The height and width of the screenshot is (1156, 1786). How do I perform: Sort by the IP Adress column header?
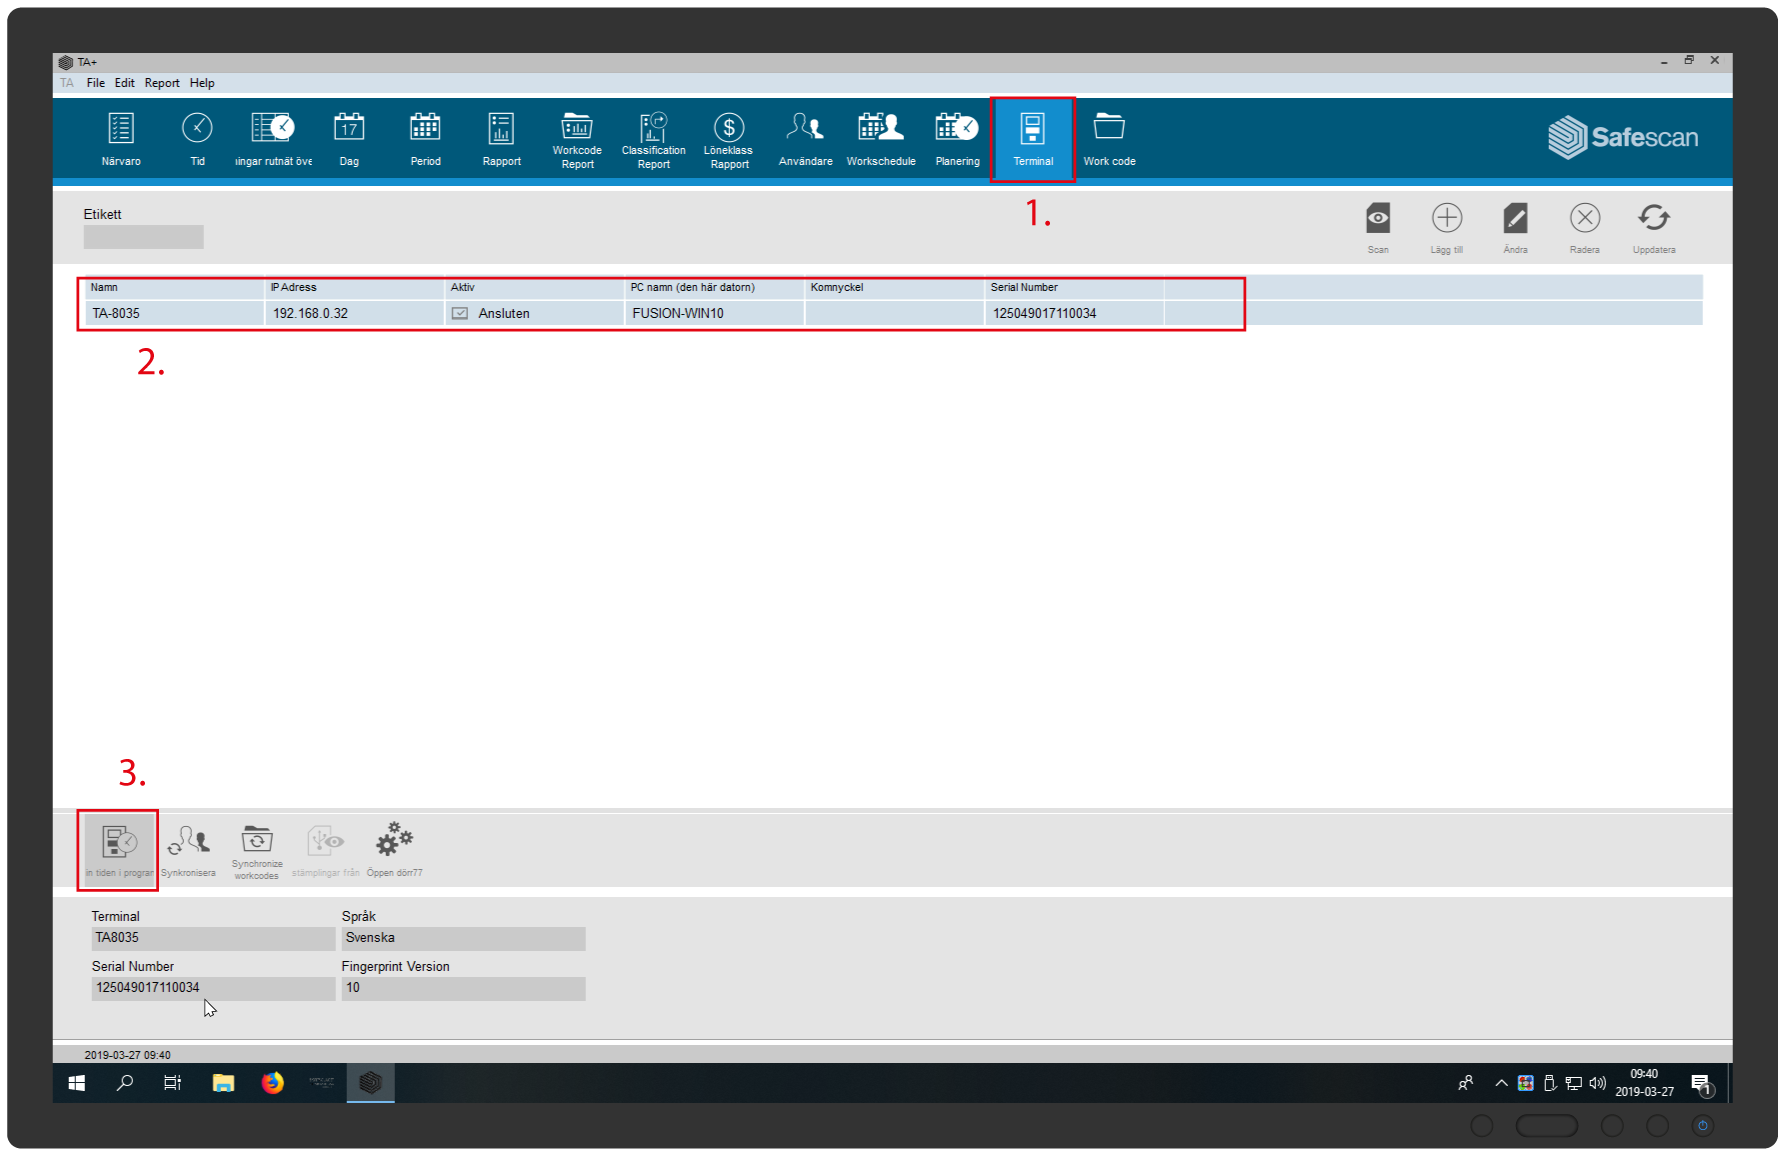355,288
